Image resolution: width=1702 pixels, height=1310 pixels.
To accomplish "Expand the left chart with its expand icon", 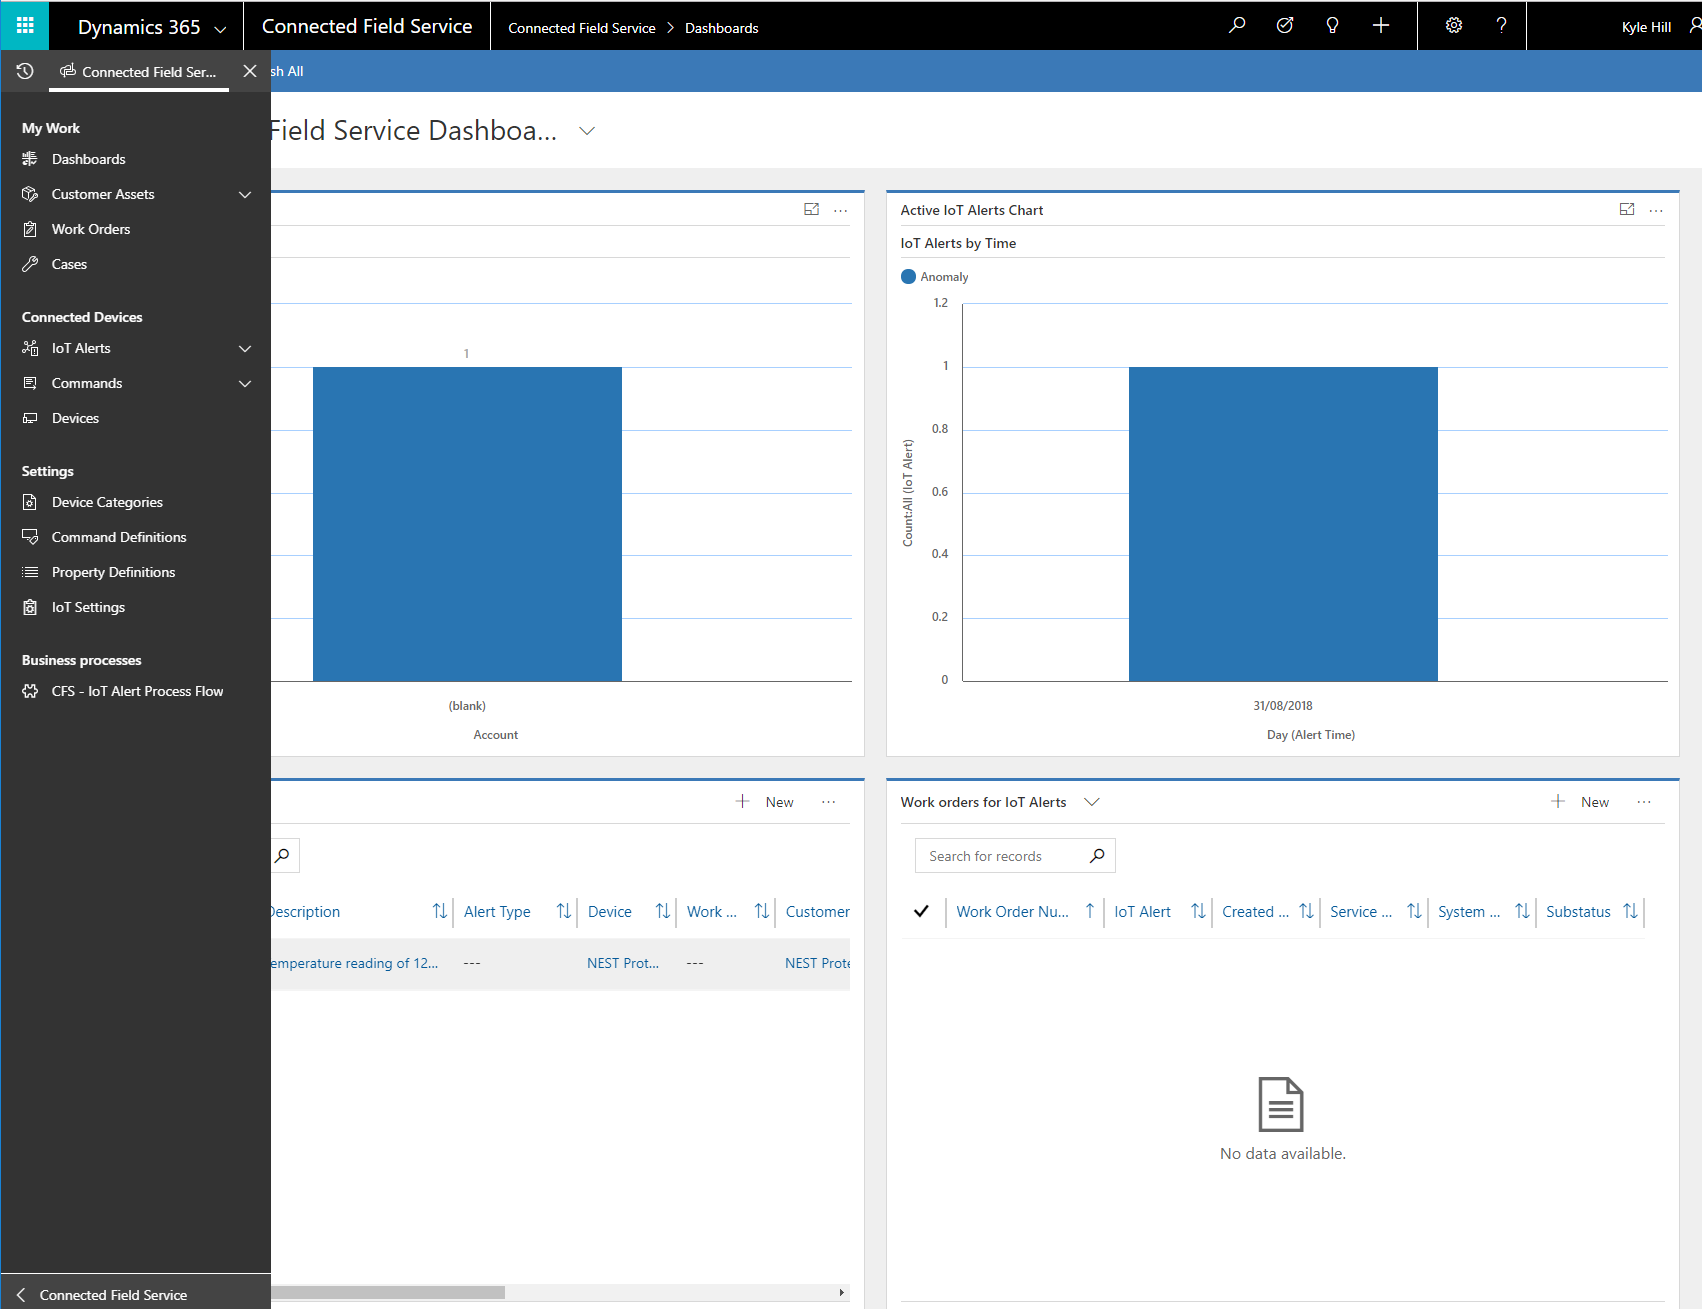I will click(811, 210).
